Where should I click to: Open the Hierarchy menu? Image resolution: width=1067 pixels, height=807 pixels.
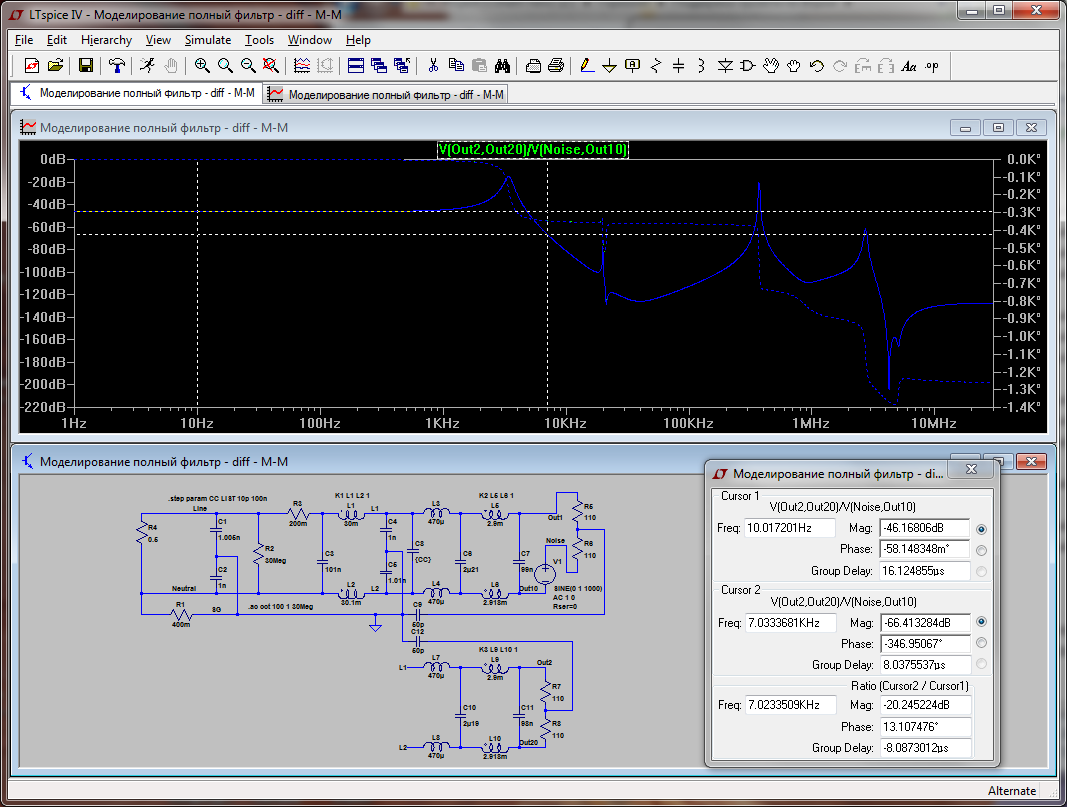[106, 40]
